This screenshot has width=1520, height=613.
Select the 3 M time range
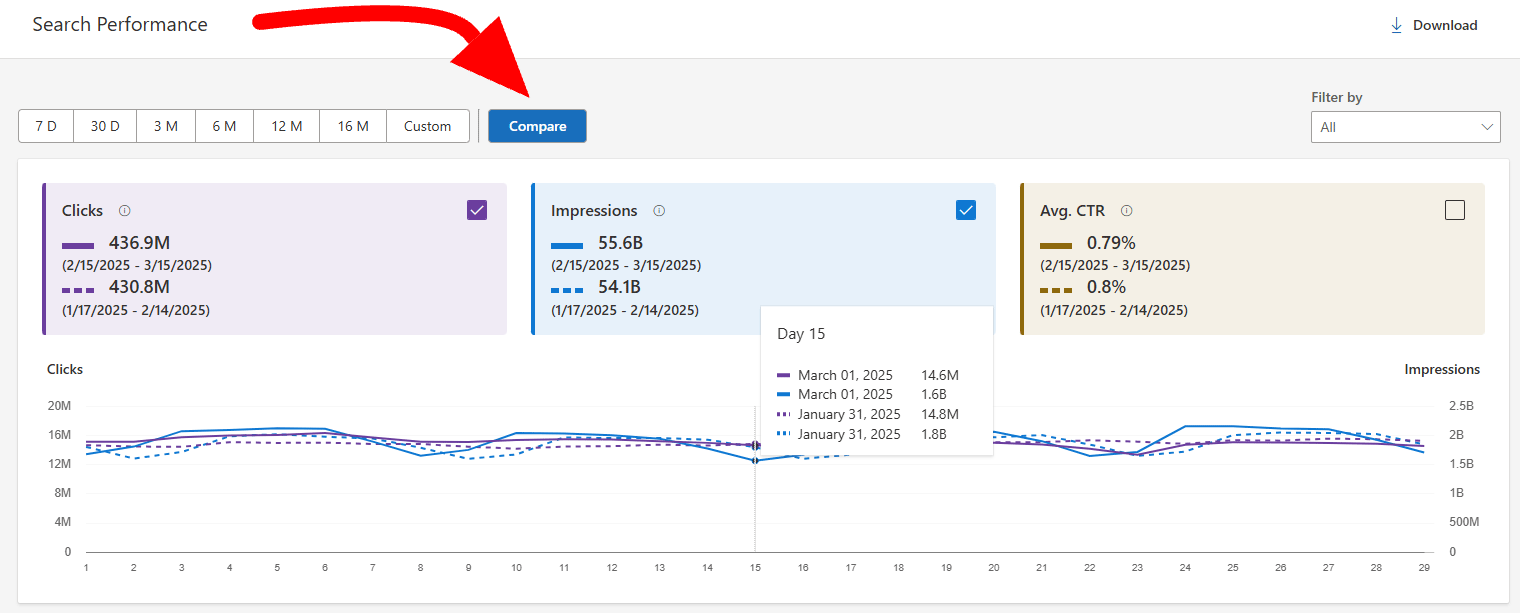coord(166,125)
